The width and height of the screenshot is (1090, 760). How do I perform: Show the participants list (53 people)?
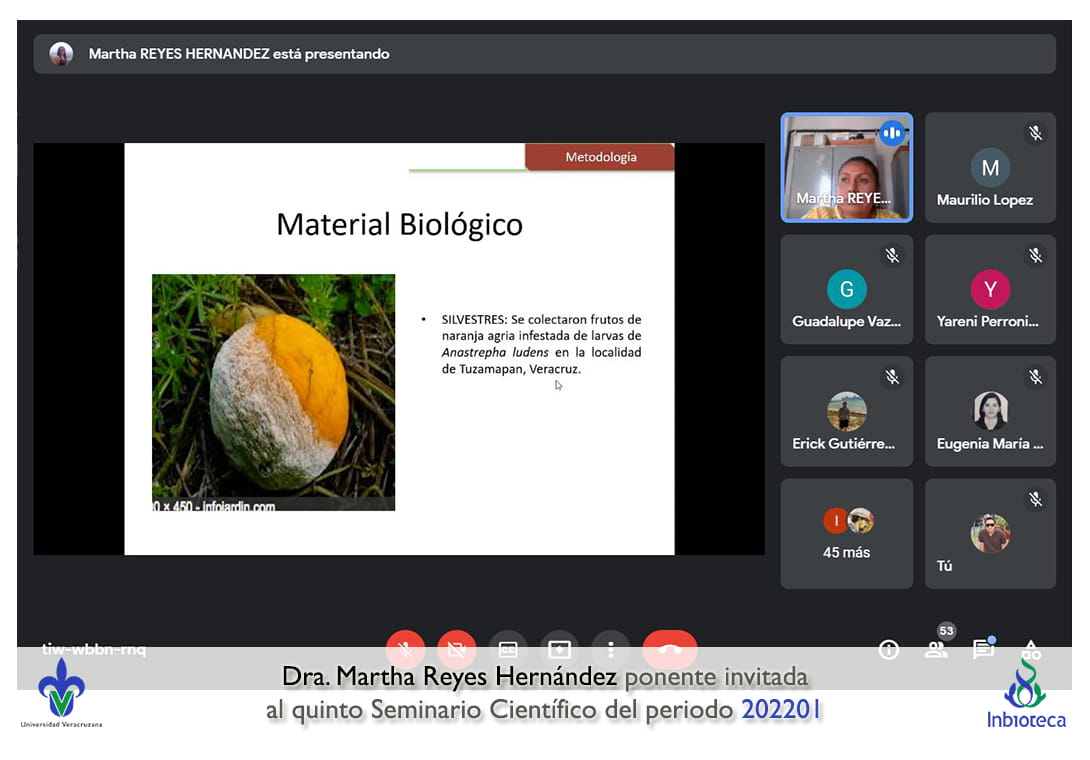936,649
